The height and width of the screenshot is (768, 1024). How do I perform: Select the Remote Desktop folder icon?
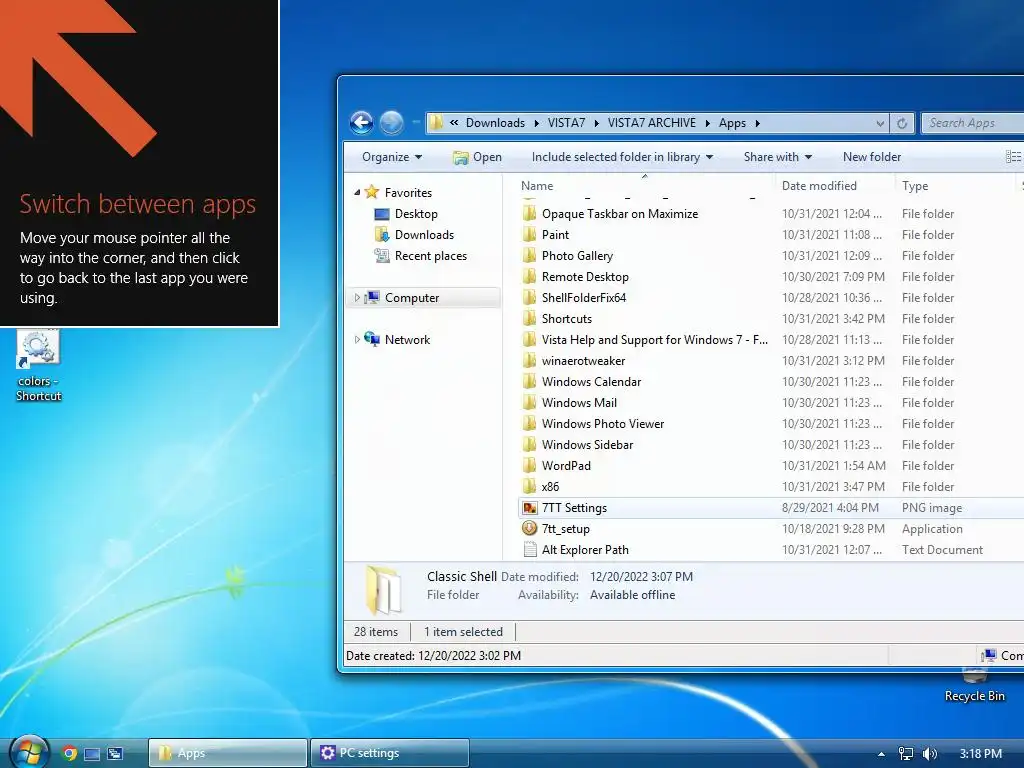[530, 276]
